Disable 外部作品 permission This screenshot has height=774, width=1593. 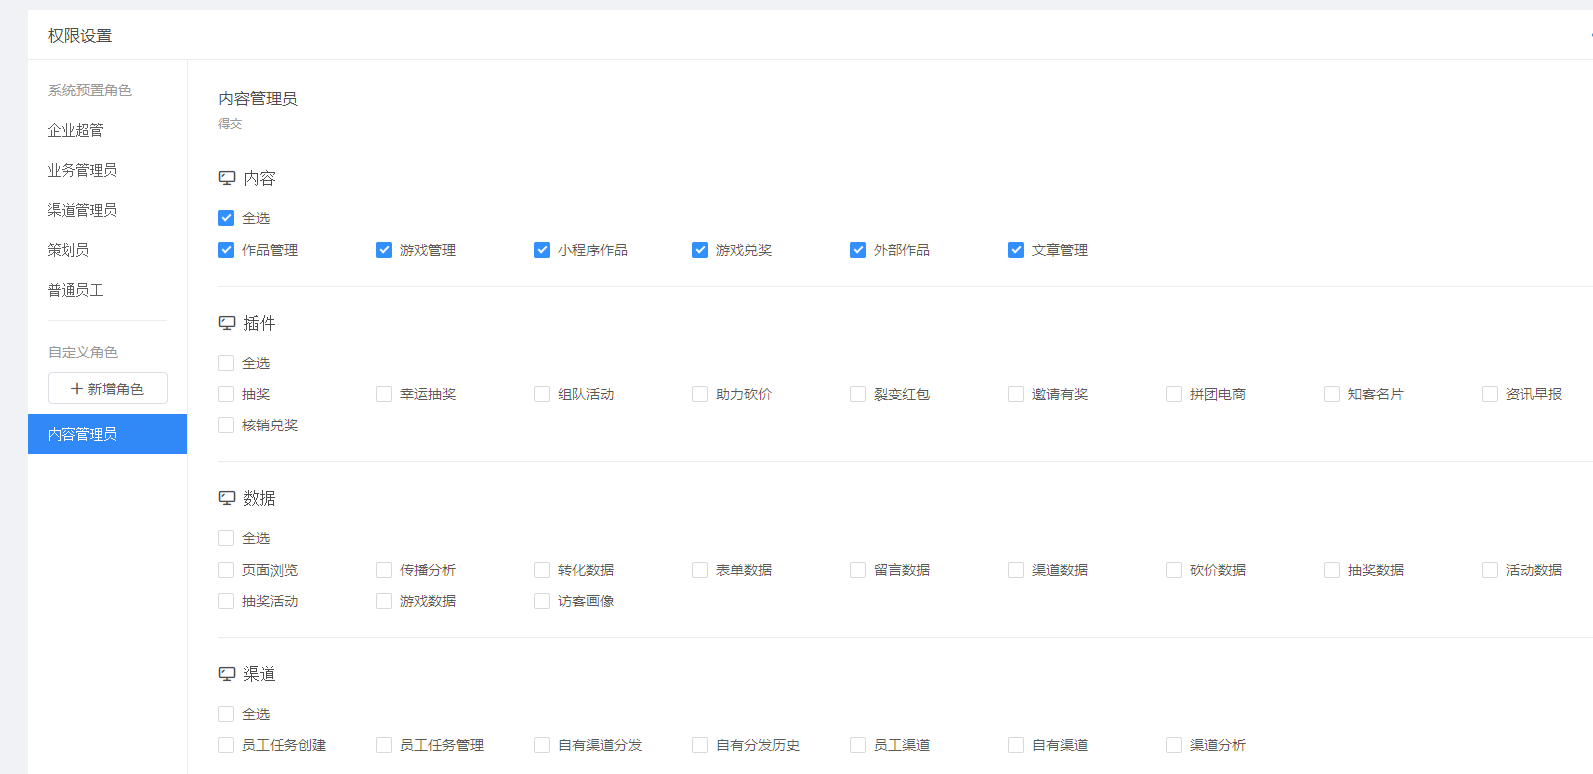pos(858,250)
